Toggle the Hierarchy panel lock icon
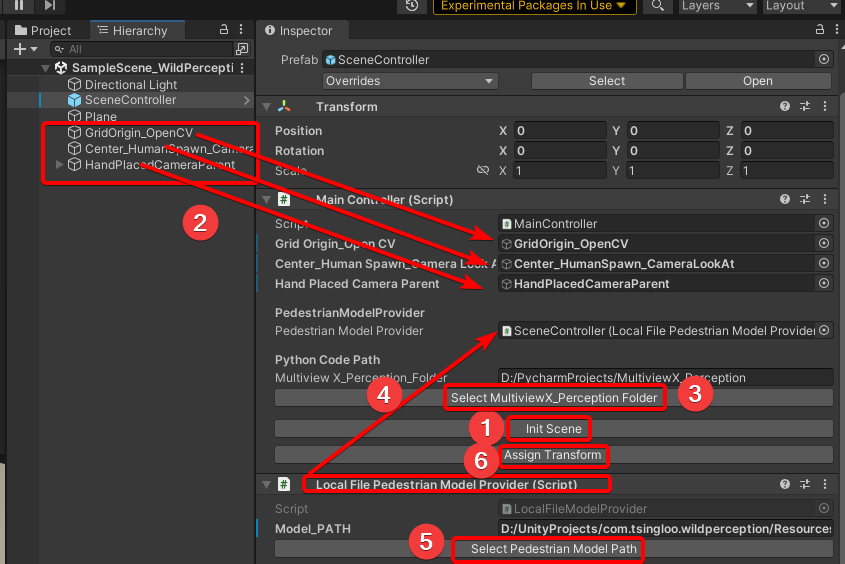 point(224,30)
